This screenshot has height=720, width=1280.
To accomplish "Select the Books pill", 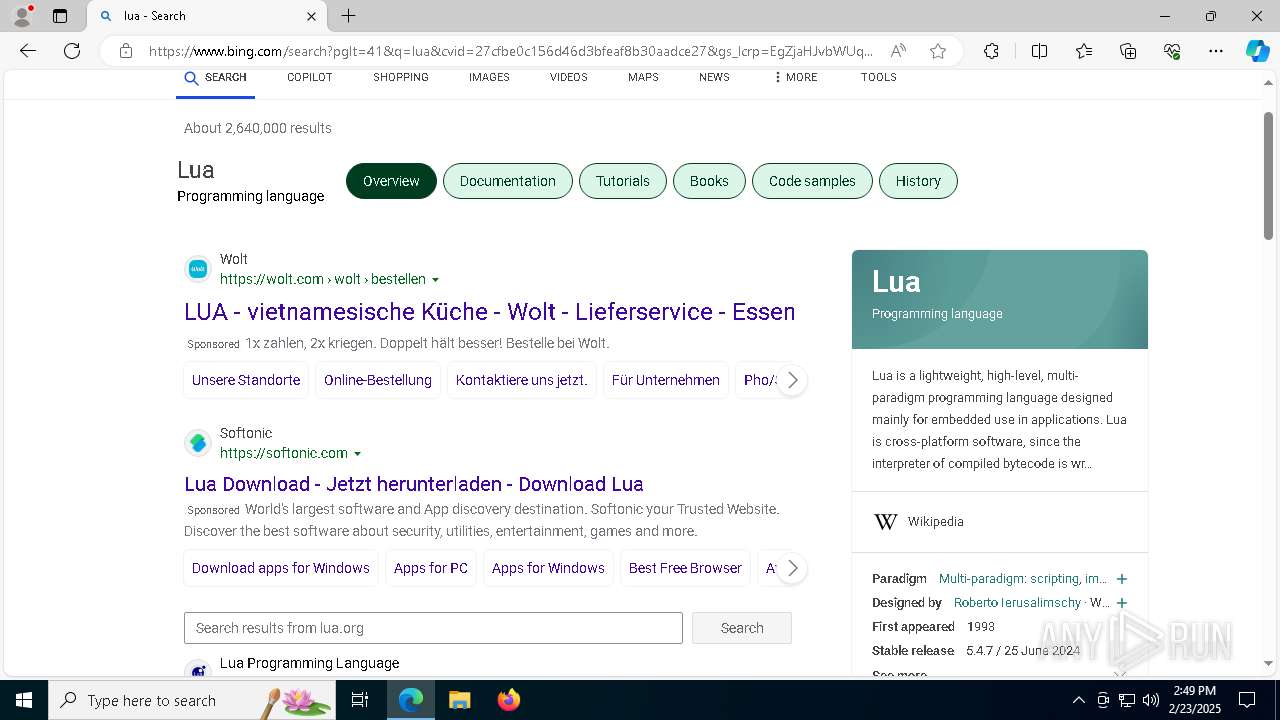I will (709, 181).
